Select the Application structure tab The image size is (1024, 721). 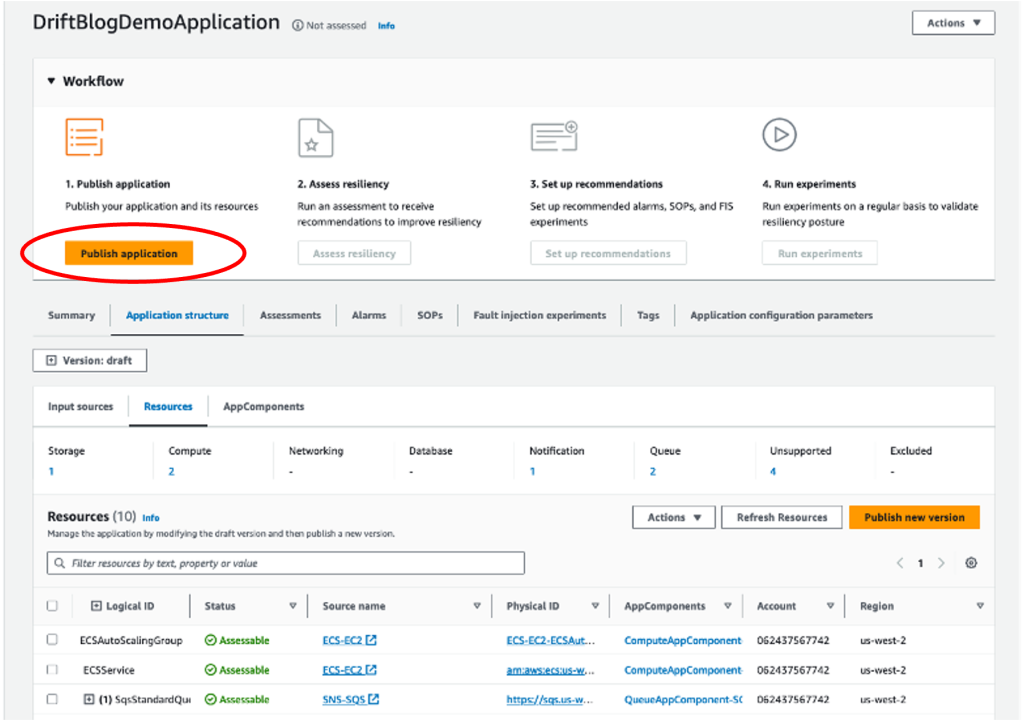[x=177, y=315]
